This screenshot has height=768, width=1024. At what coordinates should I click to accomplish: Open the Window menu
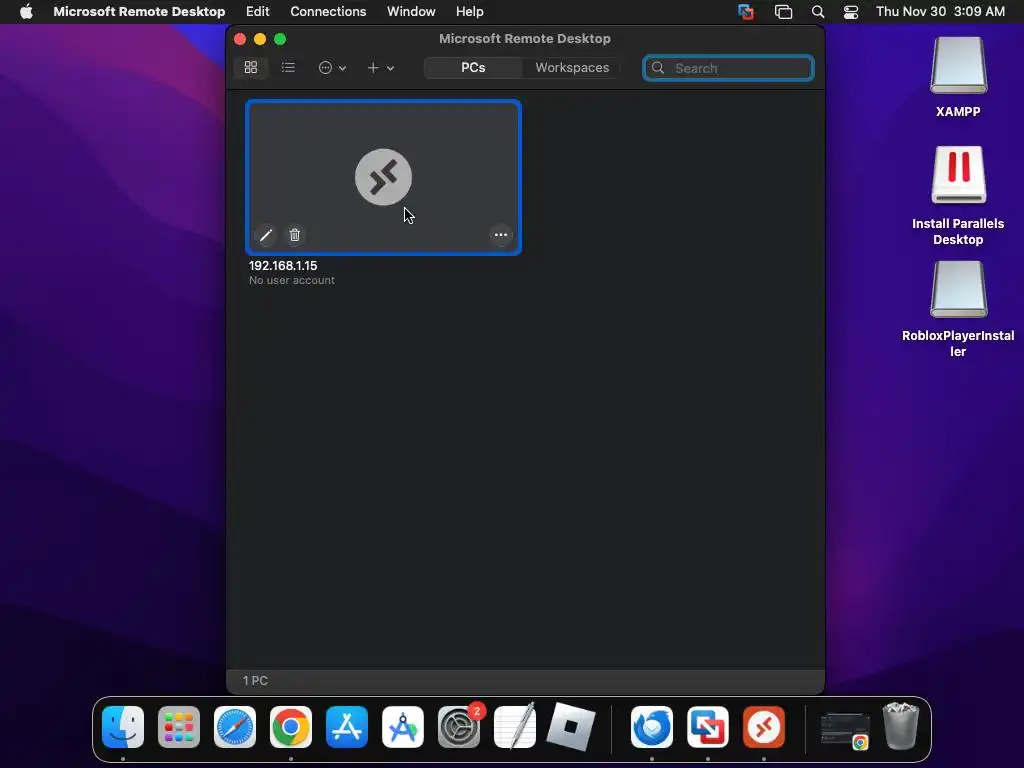(411, 11)
